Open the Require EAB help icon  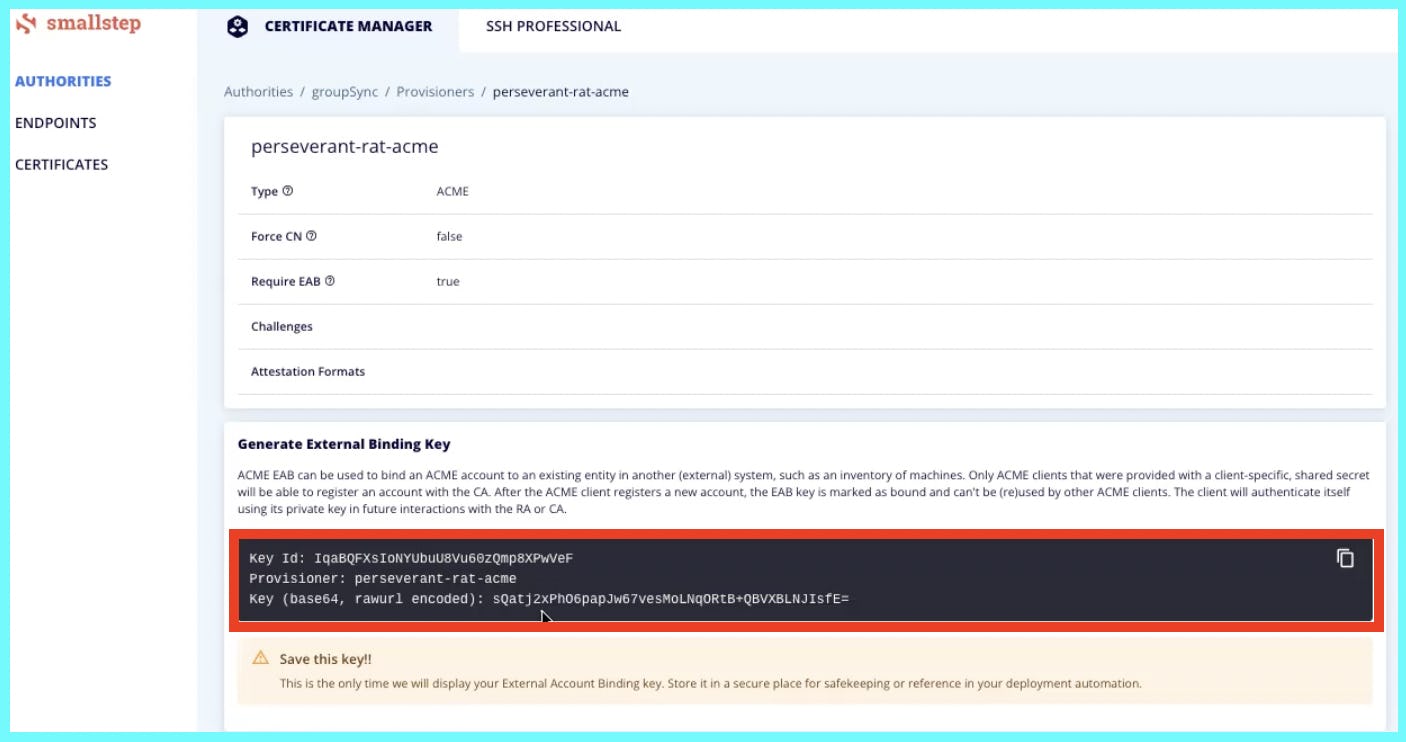pos(329,281)
